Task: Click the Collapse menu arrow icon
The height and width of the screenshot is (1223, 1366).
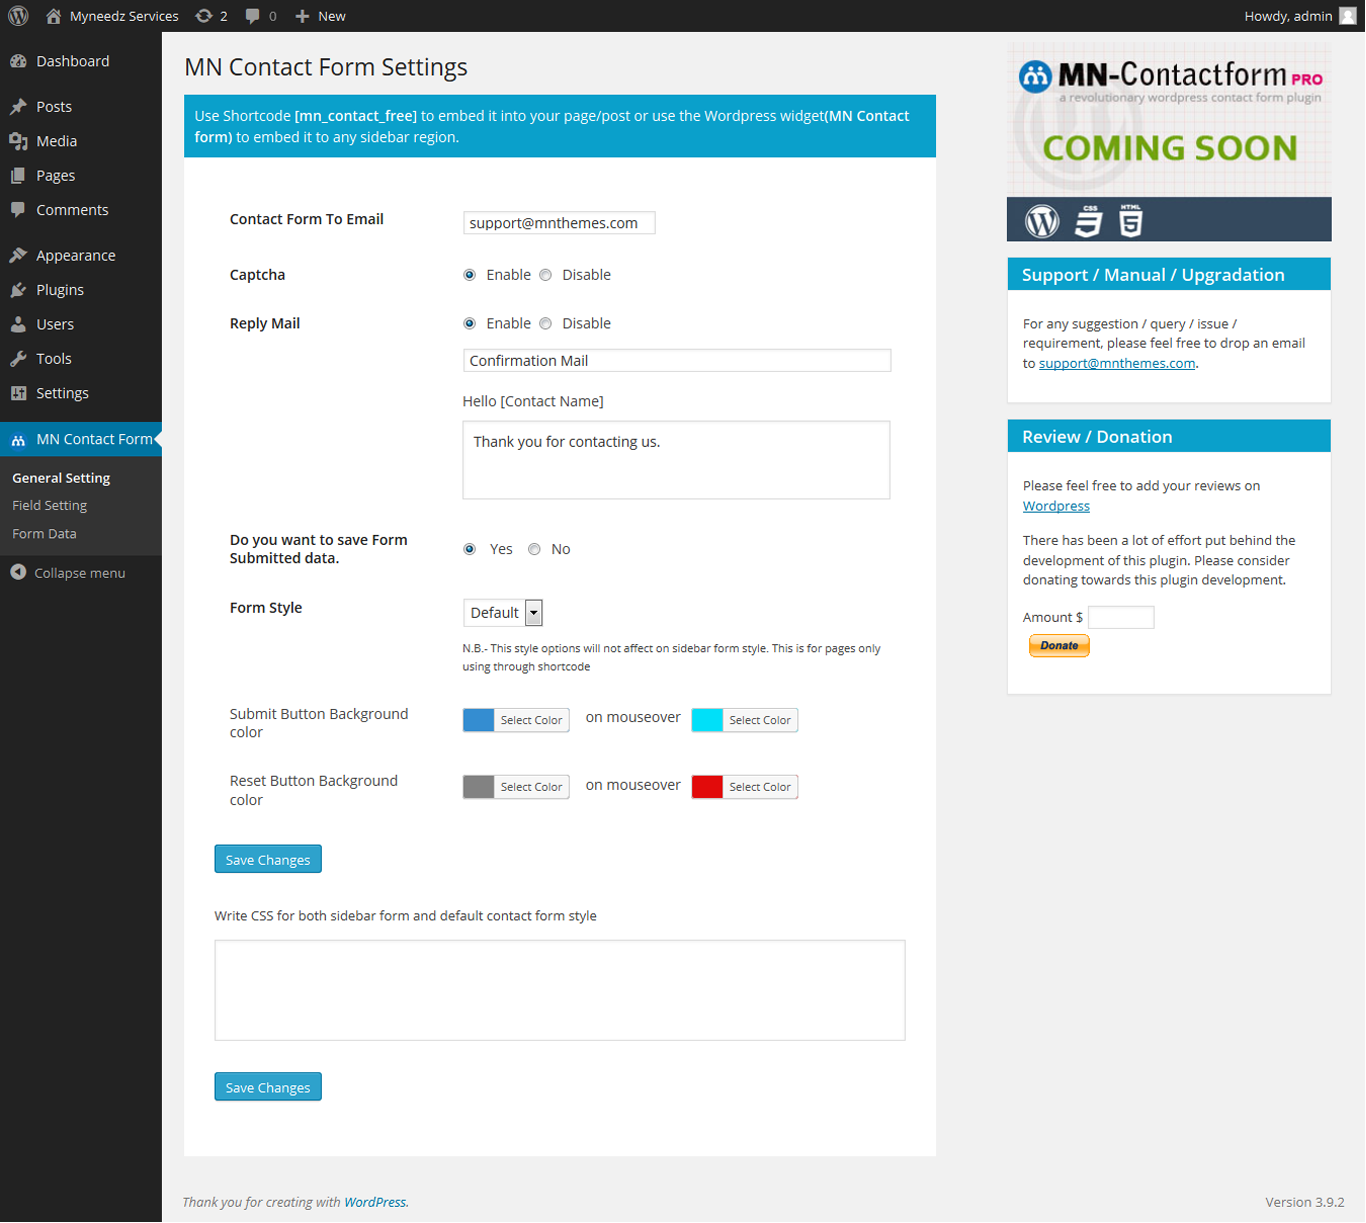Action: click(x=18, y=572)
